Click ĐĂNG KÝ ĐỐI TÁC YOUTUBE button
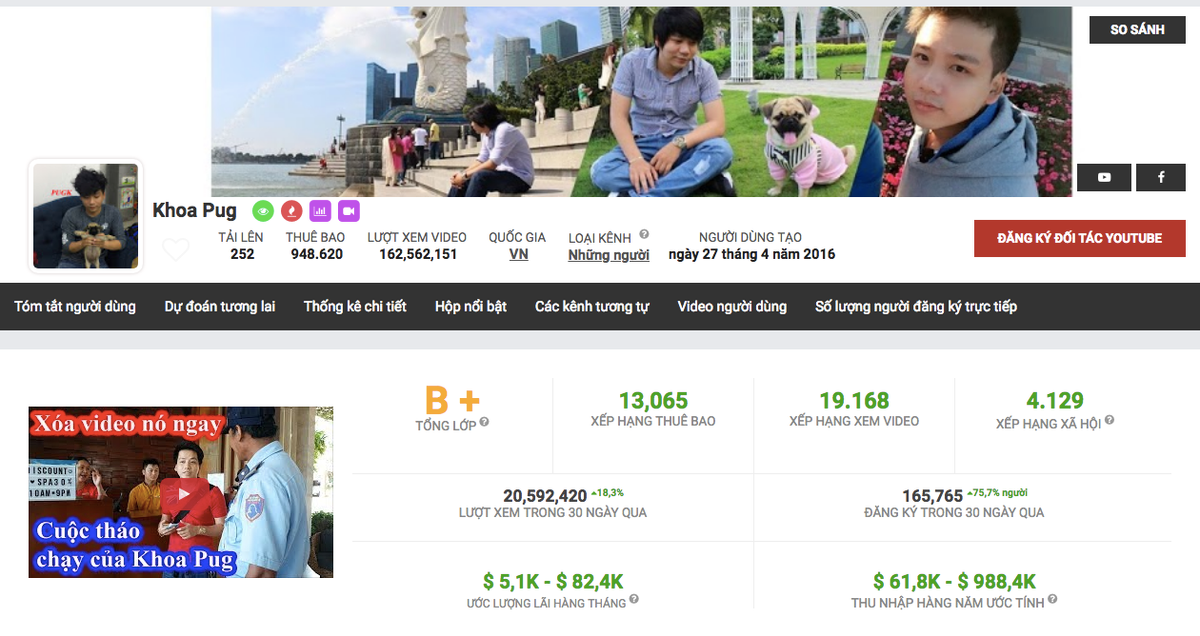Image resolution: width=1200 pixels, height=636 pixels. 1079,238
